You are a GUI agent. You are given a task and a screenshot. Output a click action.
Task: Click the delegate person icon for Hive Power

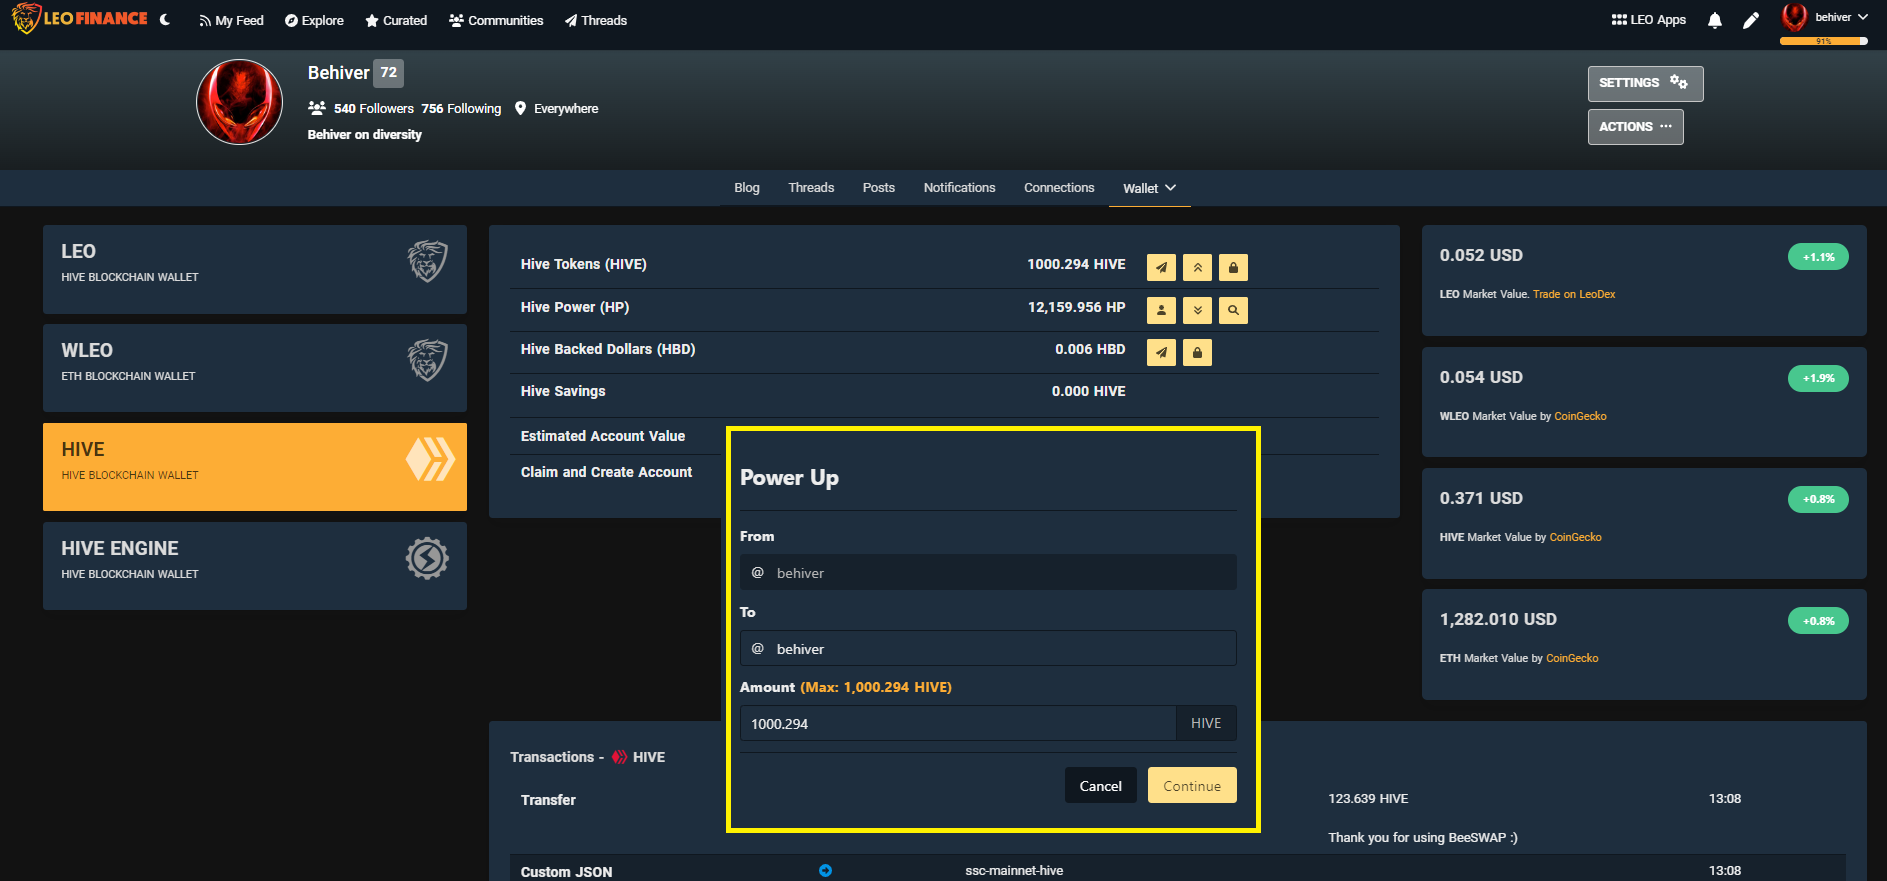click(1161, 310)
